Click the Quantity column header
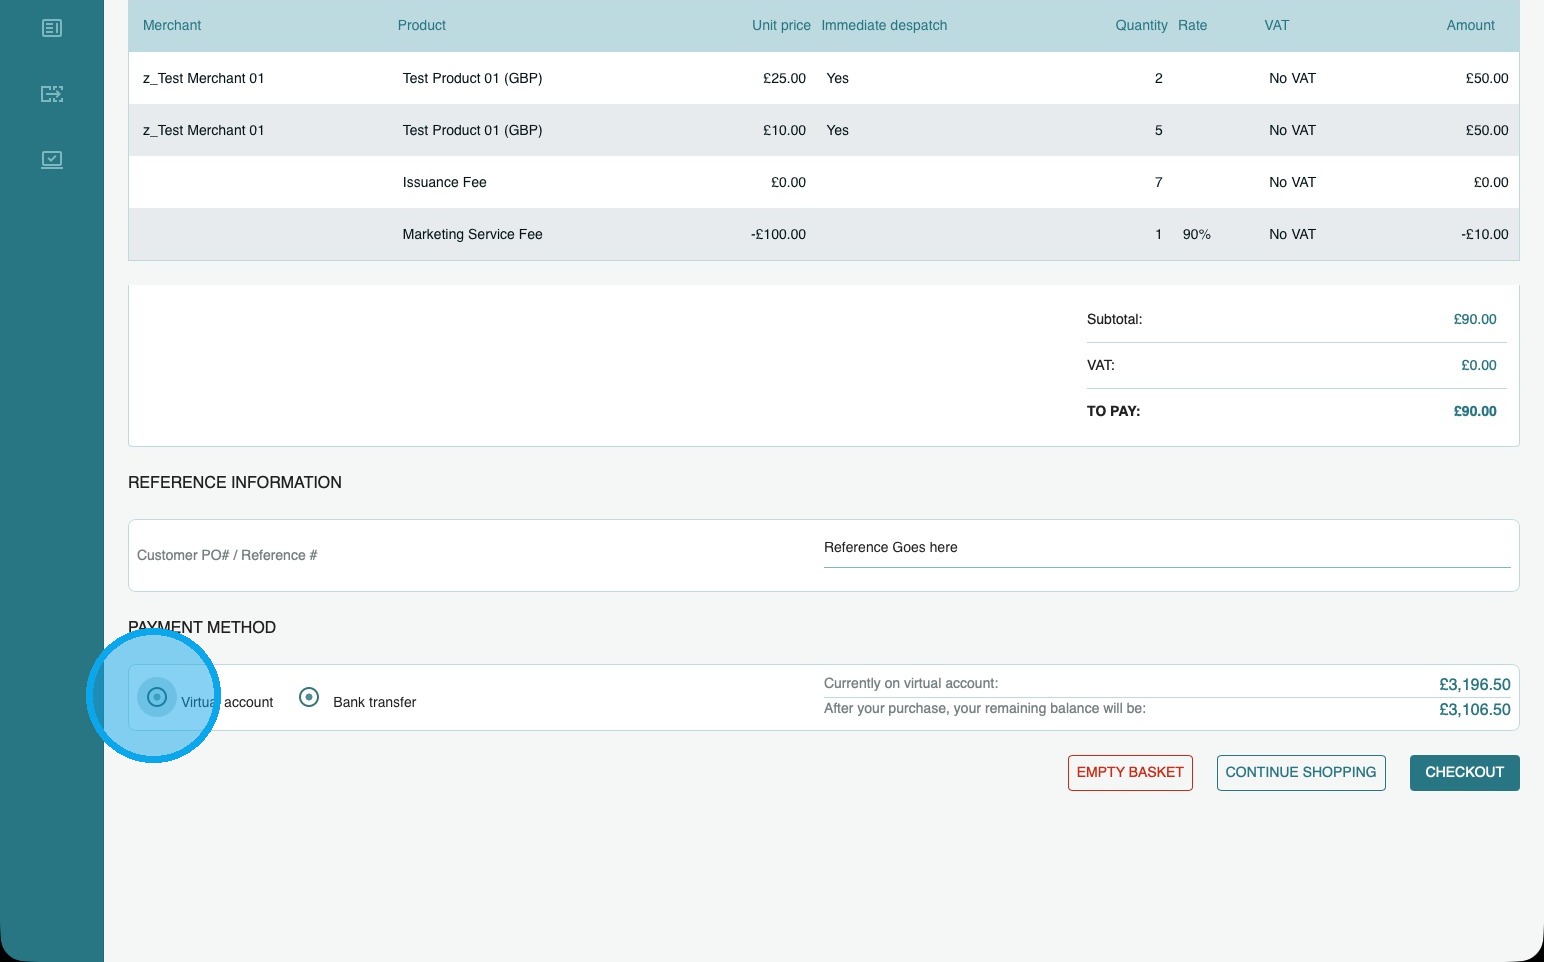This screenshot has height=962, width=1544. click(x=1141, y=25)
